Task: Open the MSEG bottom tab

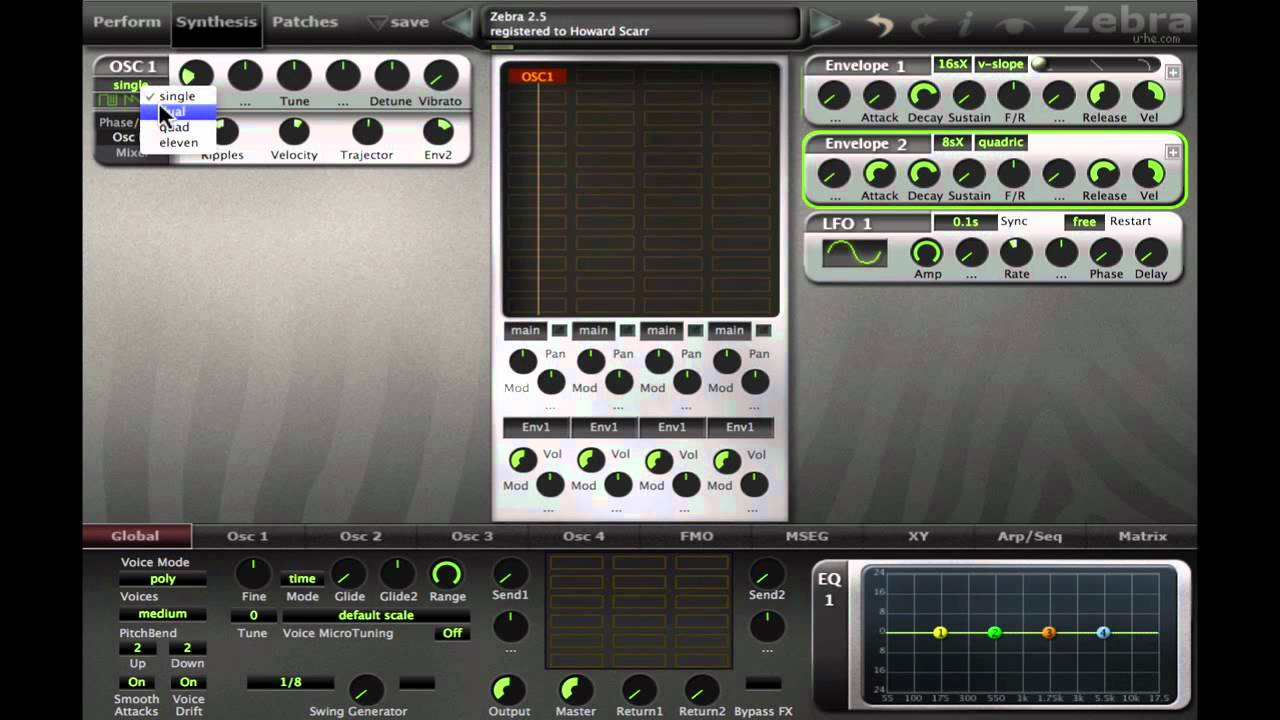Action: 807,537
